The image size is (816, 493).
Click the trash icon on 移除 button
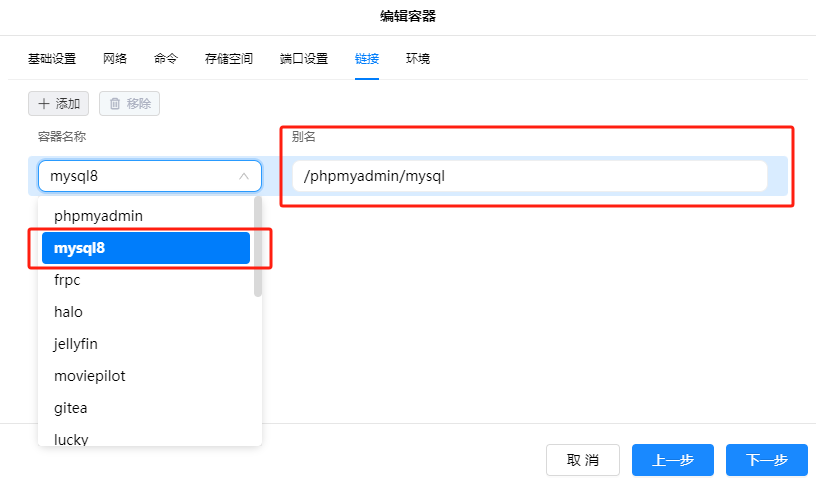[x=115, y=103]
